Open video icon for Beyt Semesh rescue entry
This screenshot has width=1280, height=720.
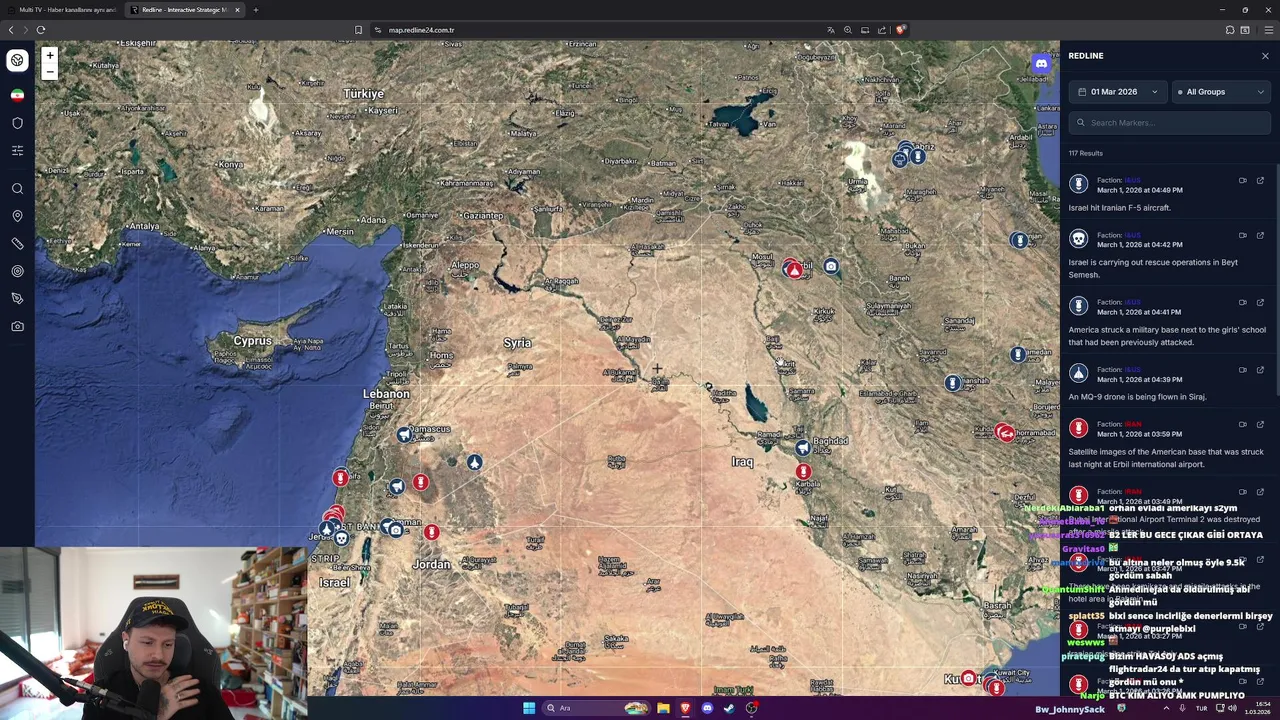(x=1243, y=235)
